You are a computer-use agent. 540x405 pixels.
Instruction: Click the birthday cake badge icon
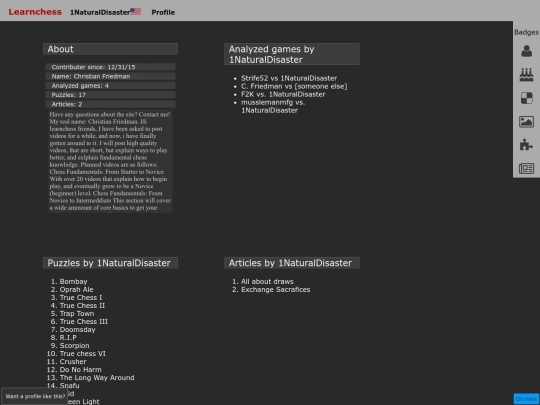click(x=526, y=74)
